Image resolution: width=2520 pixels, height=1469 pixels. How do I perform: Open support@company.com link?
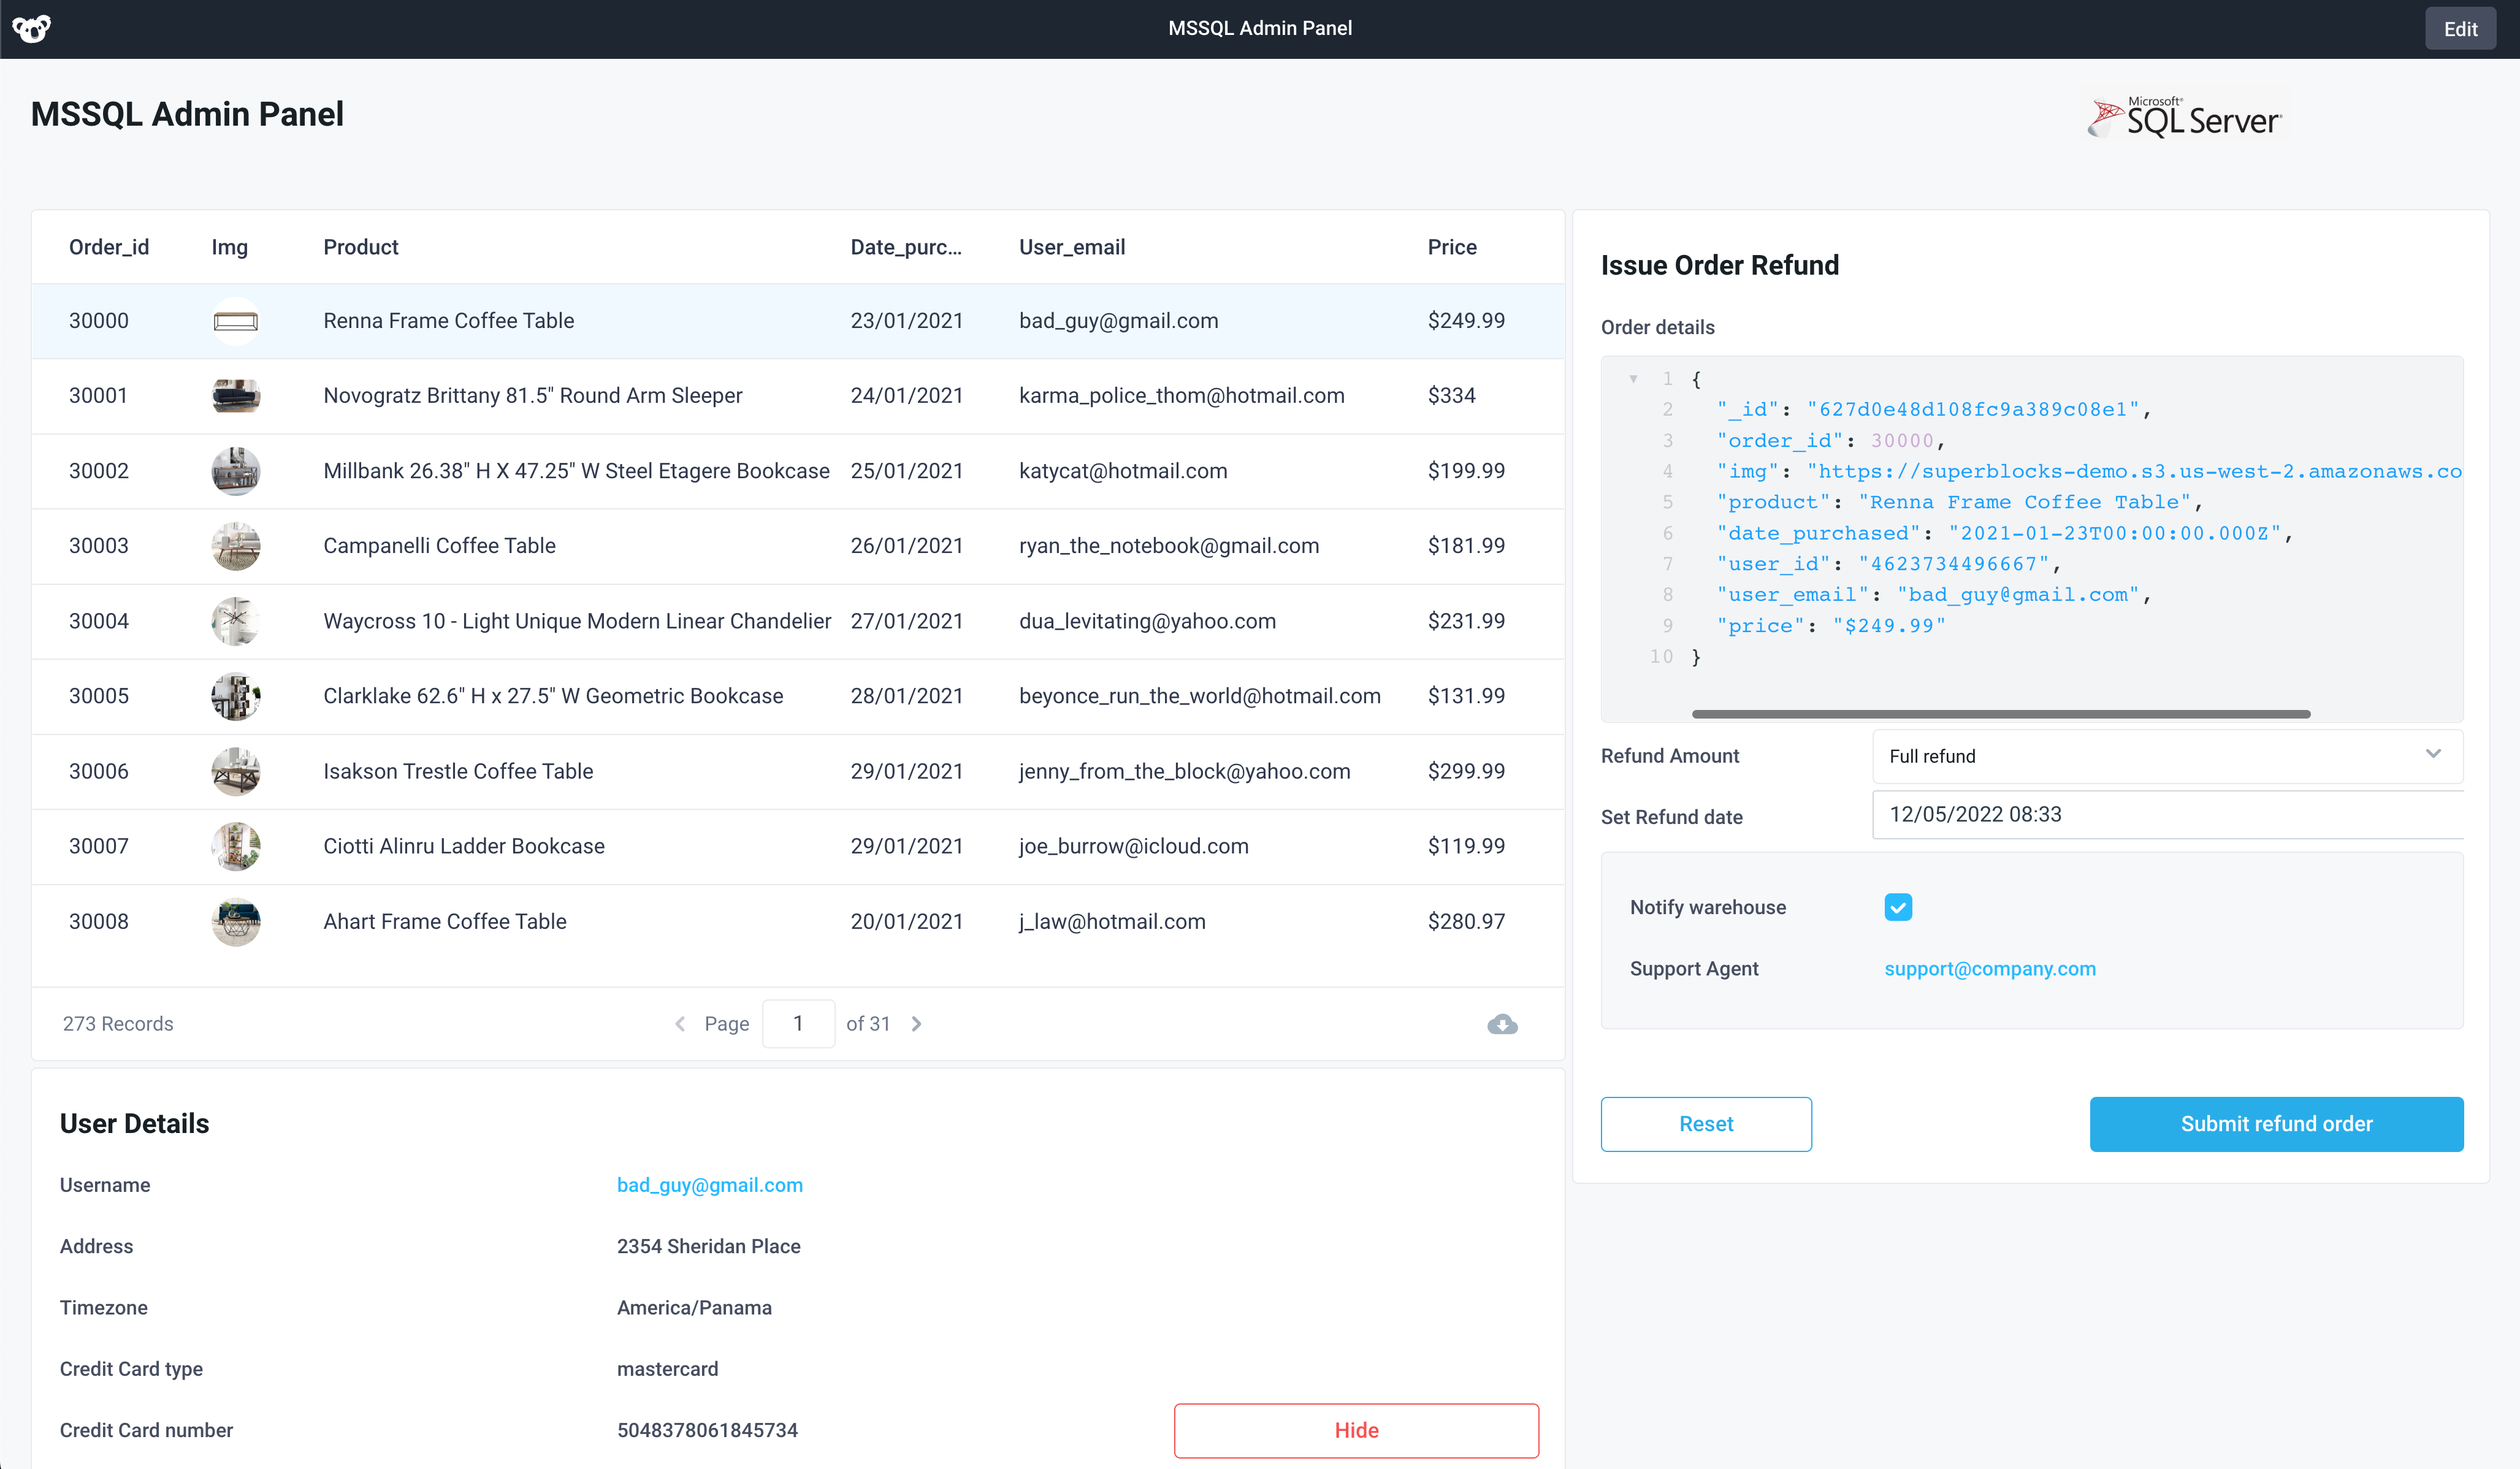point(1990,968)
